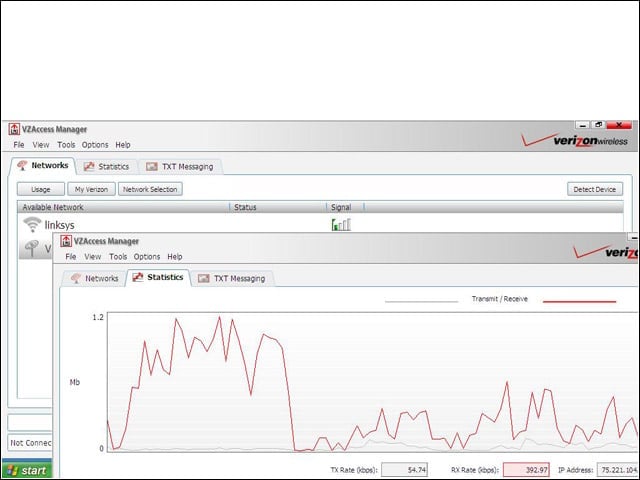Open Options menu in front VZAccess window
This screenshot has height=480, width=640.
click(147, 257)
